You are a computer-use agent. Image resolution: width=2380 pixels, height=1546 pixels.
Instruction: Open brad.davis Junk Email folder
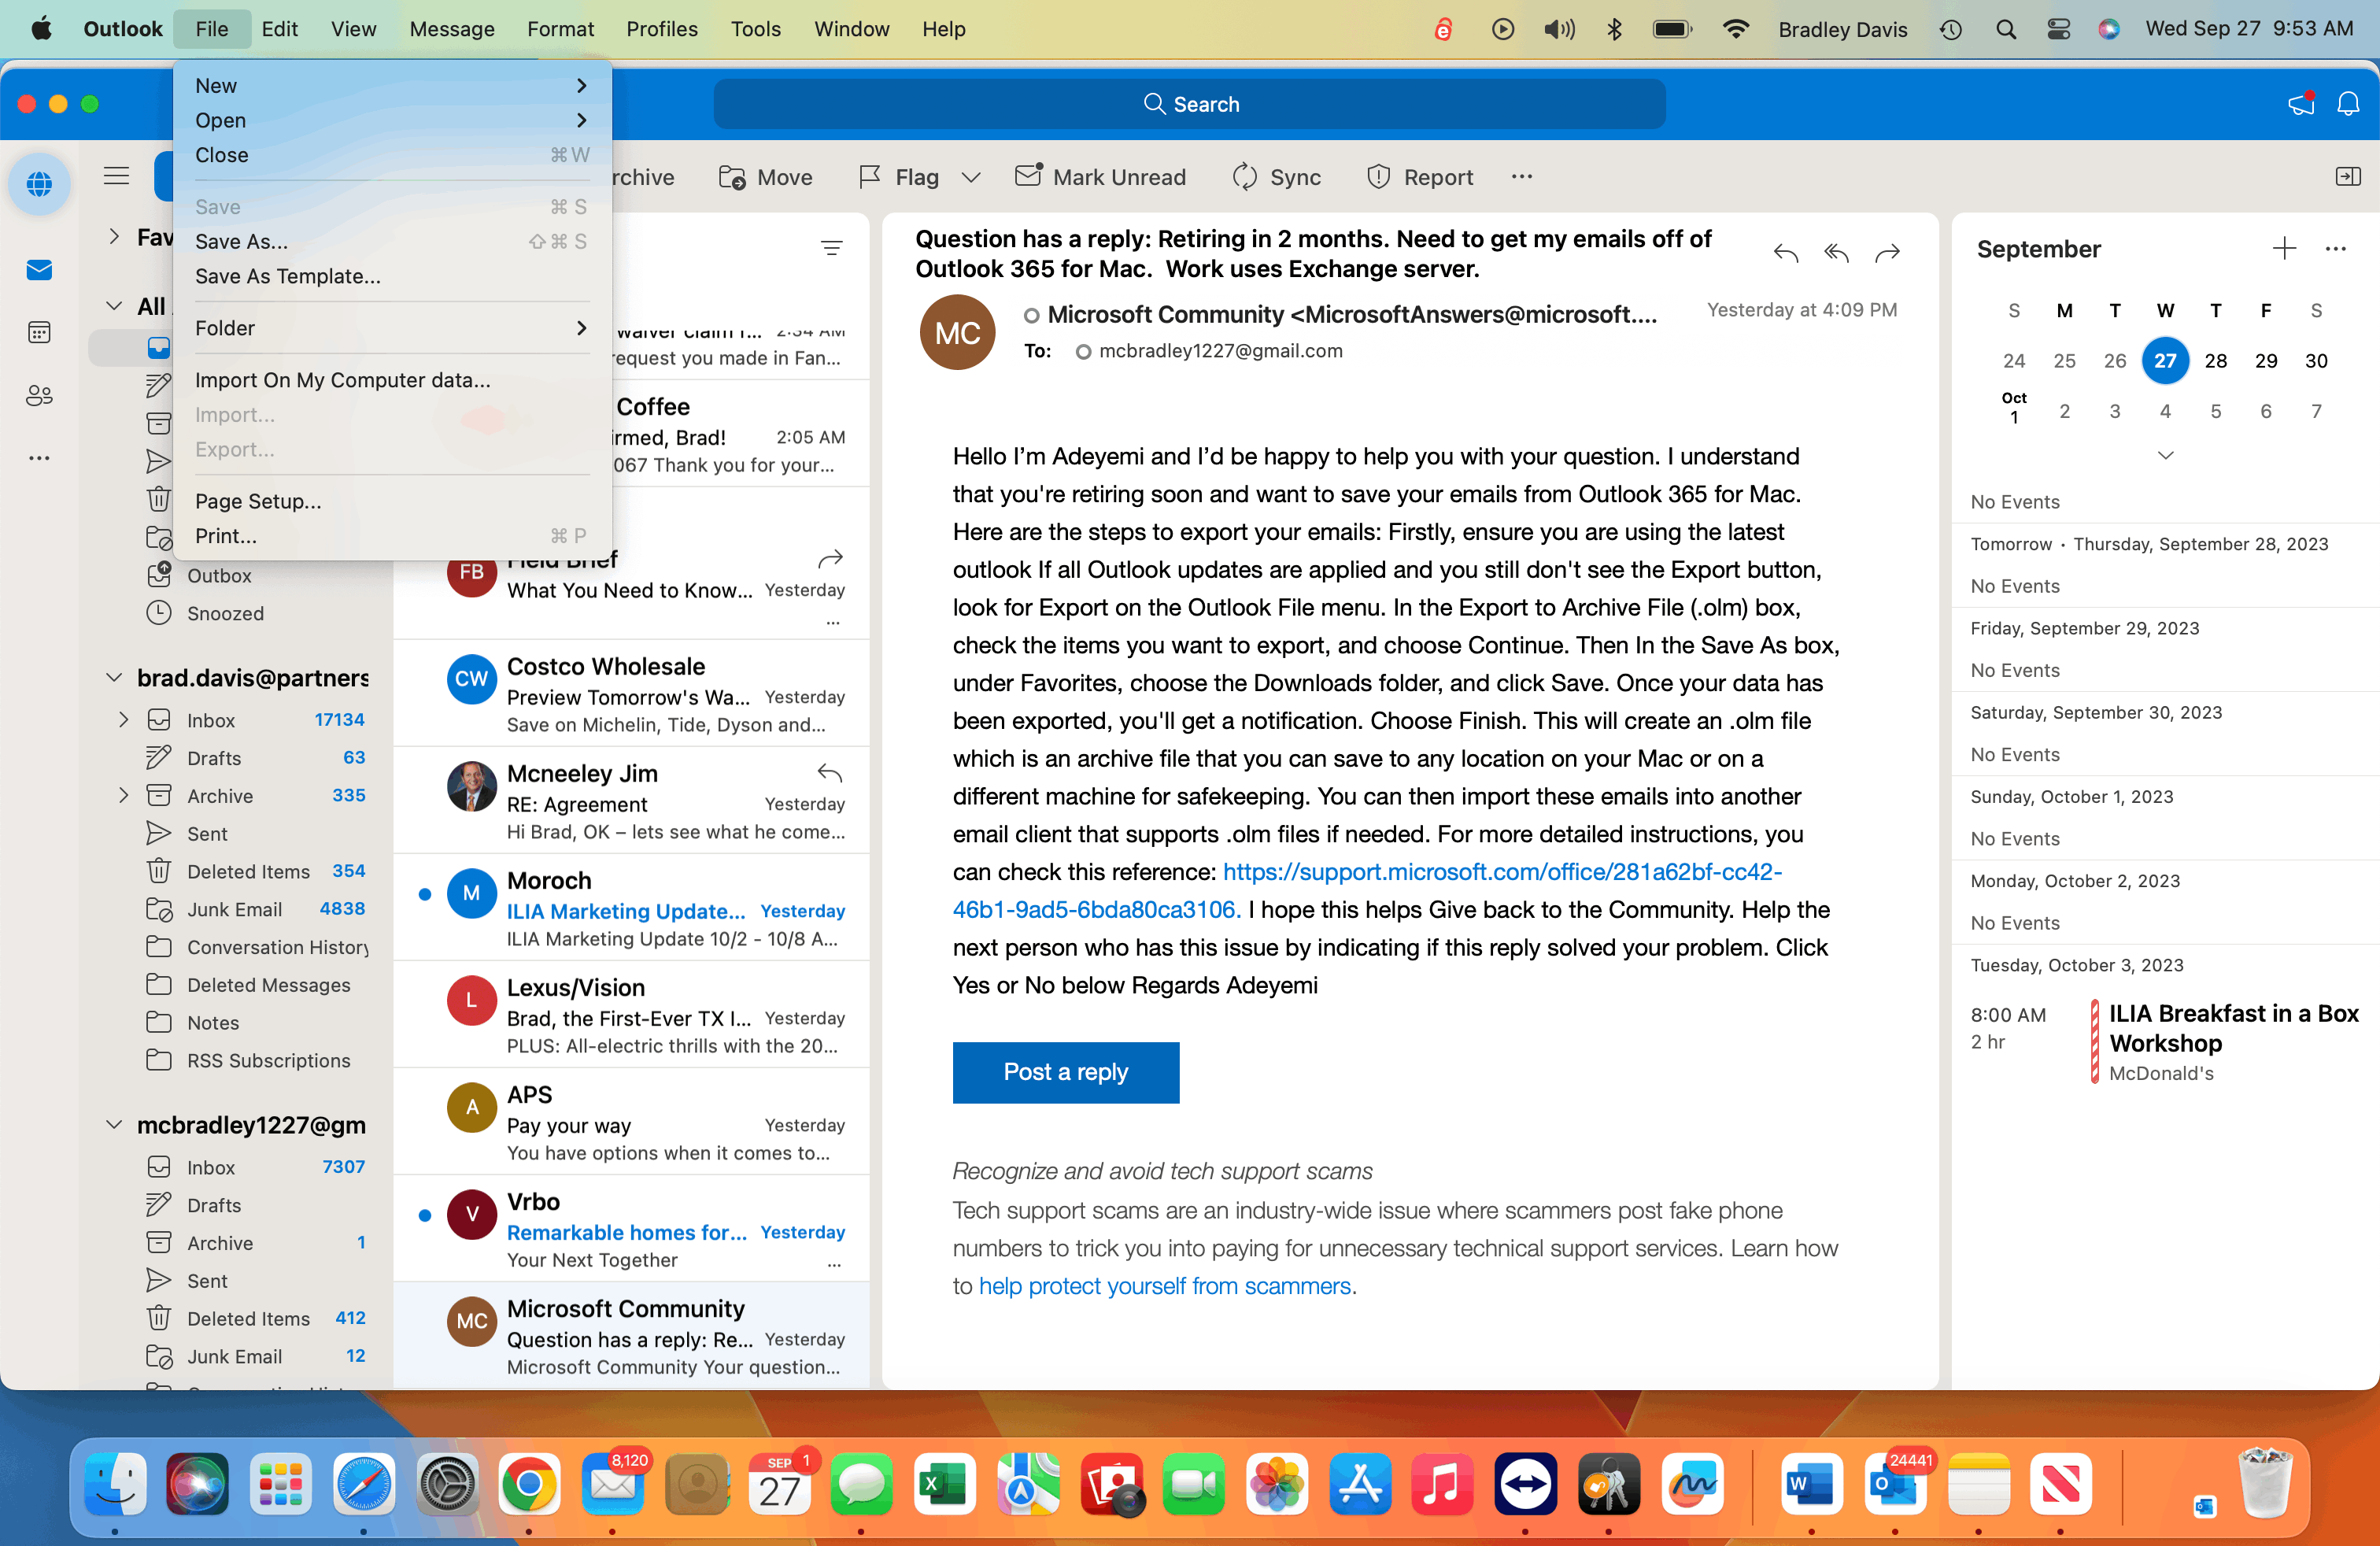tap(235, 909)
